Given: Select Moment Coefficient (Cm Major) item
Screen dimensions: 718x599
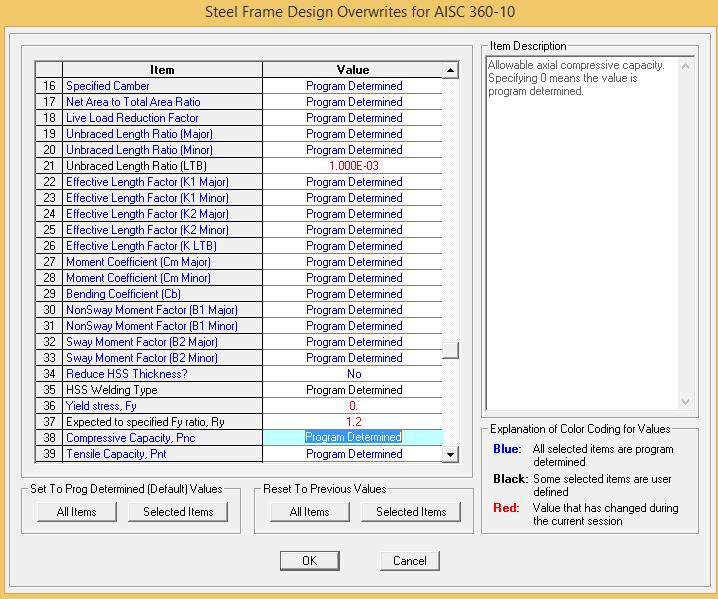Looking at the screenshot, I should pos(162,262).
